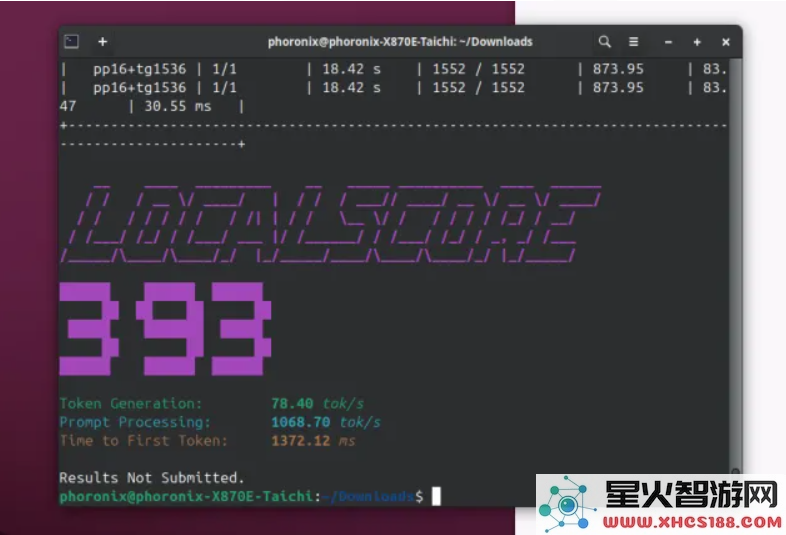Click the window title phoronix@phoronix-X870E-Taichi
Viewport: 786px width, 535px height.
(400, 42)
